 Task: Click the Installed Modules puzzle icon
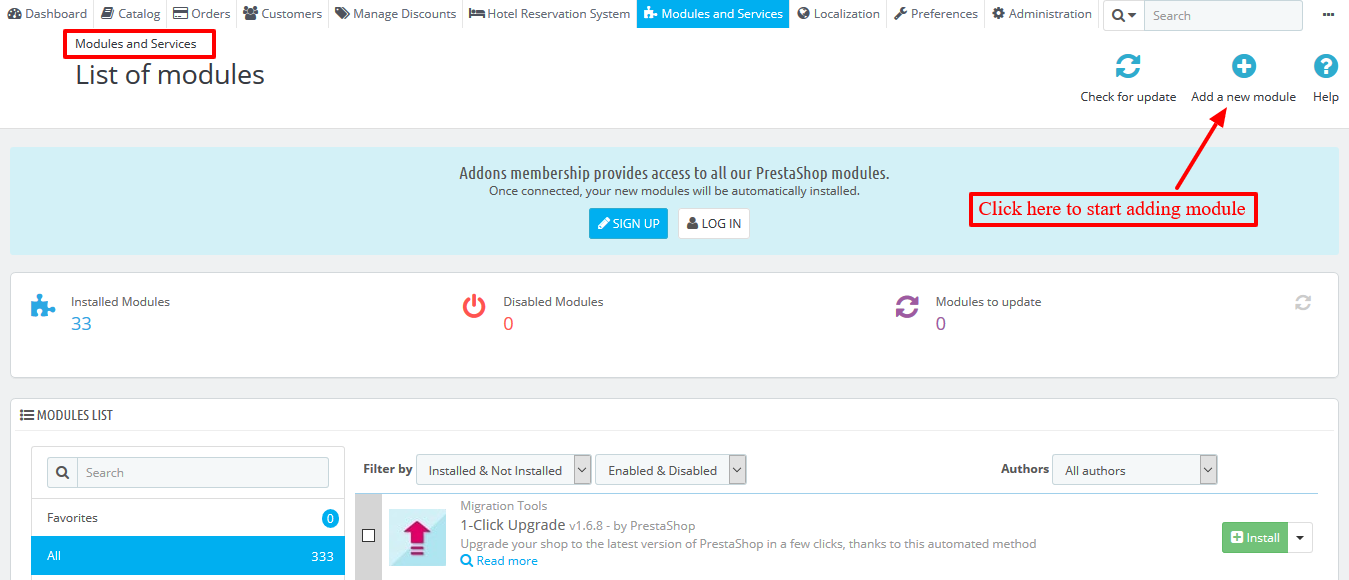pos(43,306)
